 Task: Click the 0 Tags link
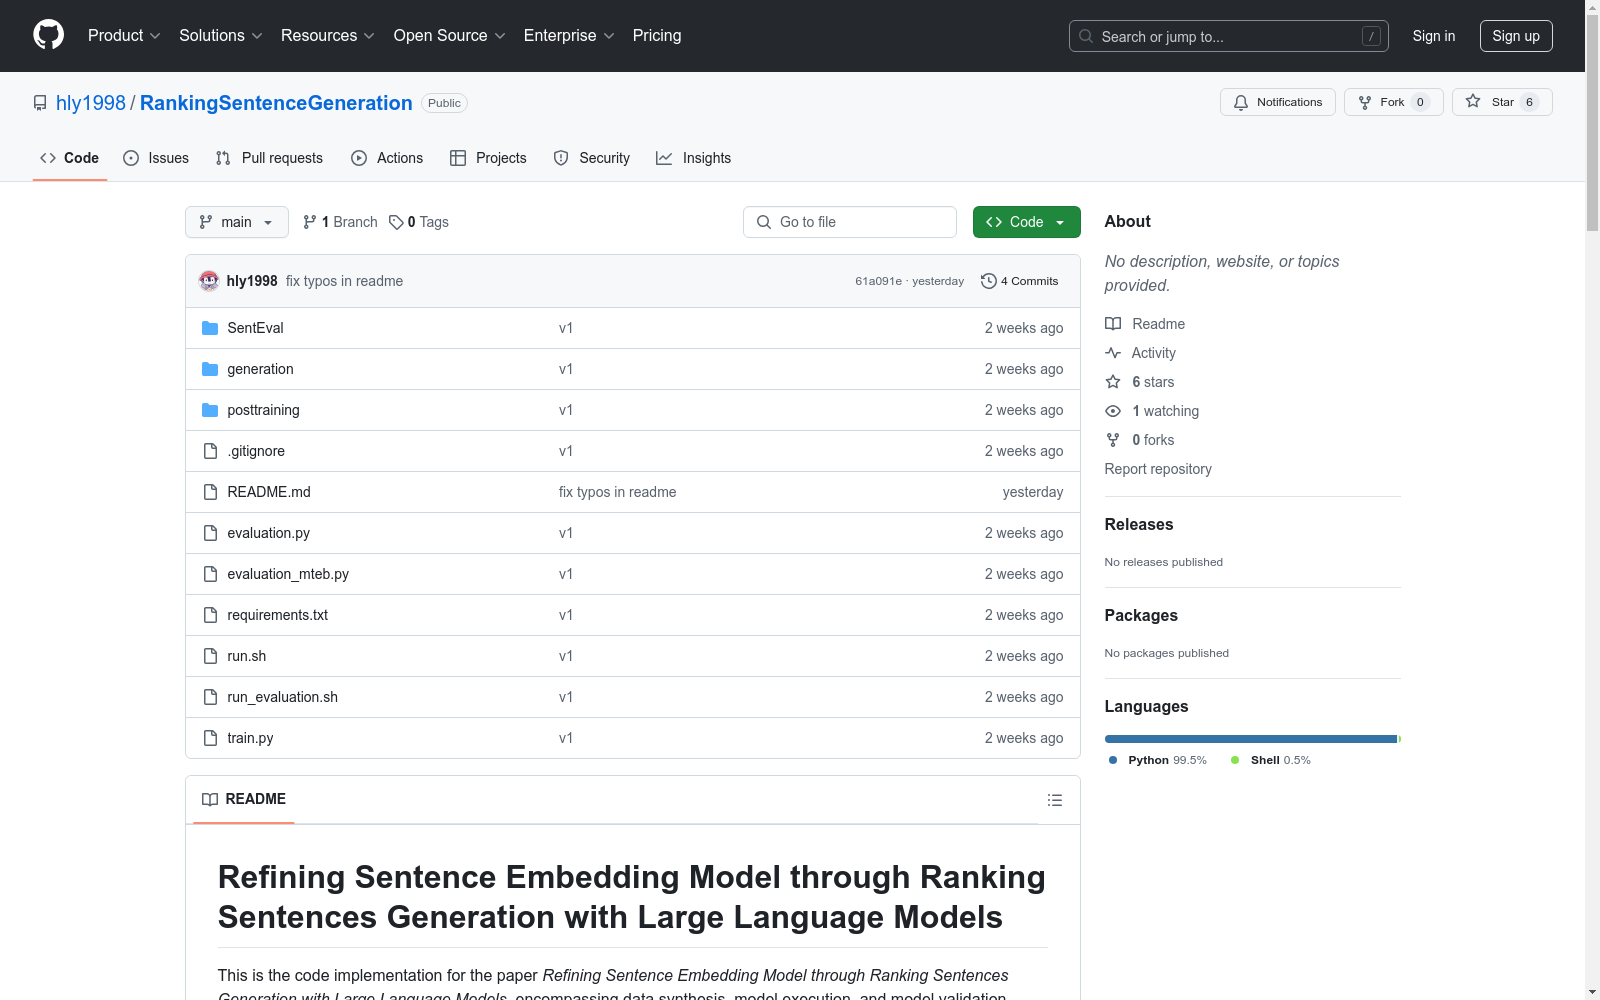pyautogui.click(x=419, y=222)
